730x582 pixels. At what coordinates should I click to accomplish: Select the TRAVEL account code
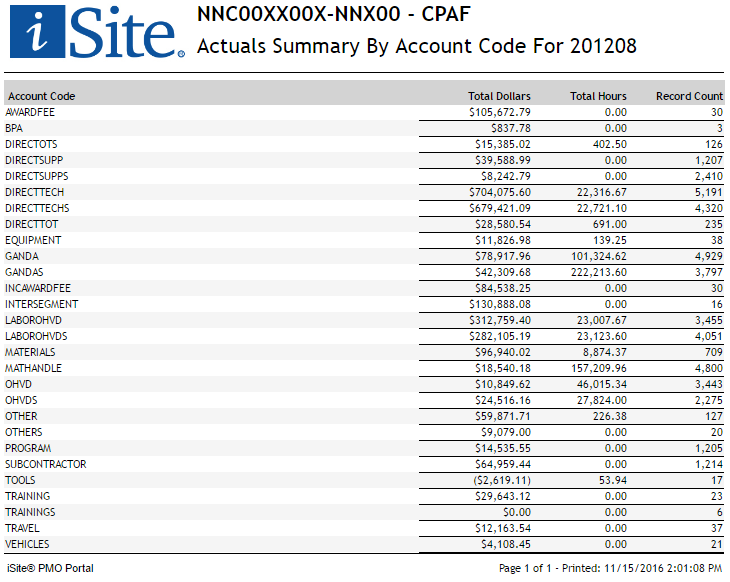click(x=22, y=528)
